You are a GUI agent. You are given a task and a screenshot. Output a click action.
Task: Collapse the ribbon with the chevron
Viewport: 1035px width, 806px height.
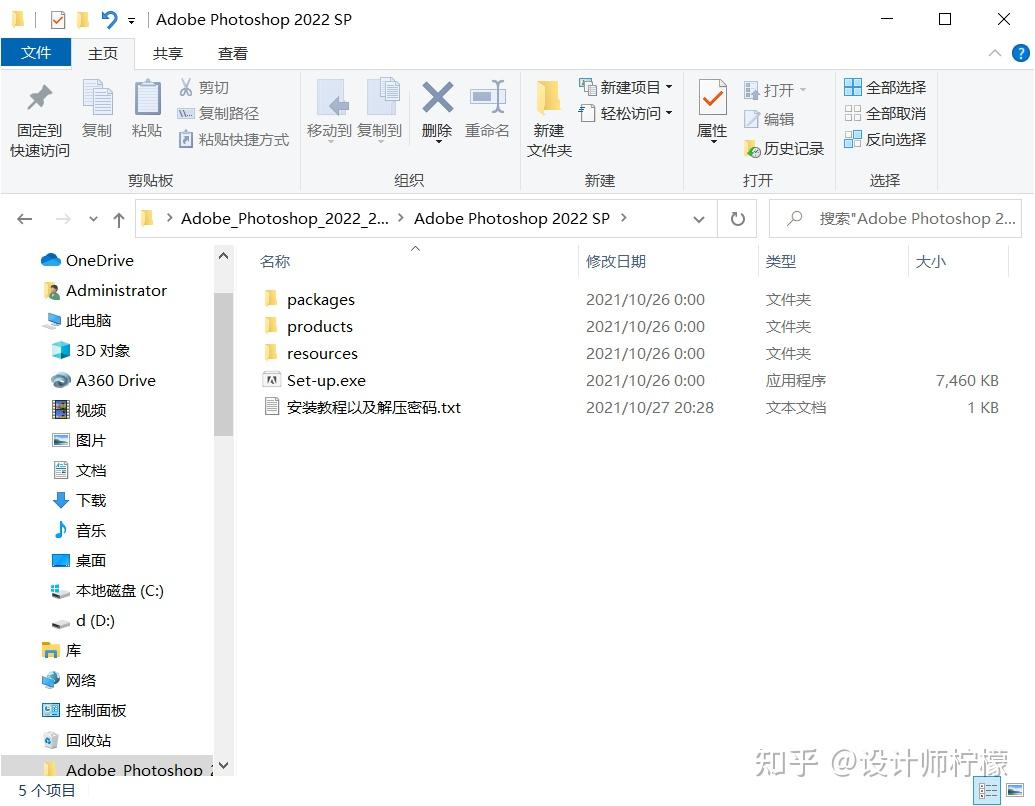[x=995, y=53]
